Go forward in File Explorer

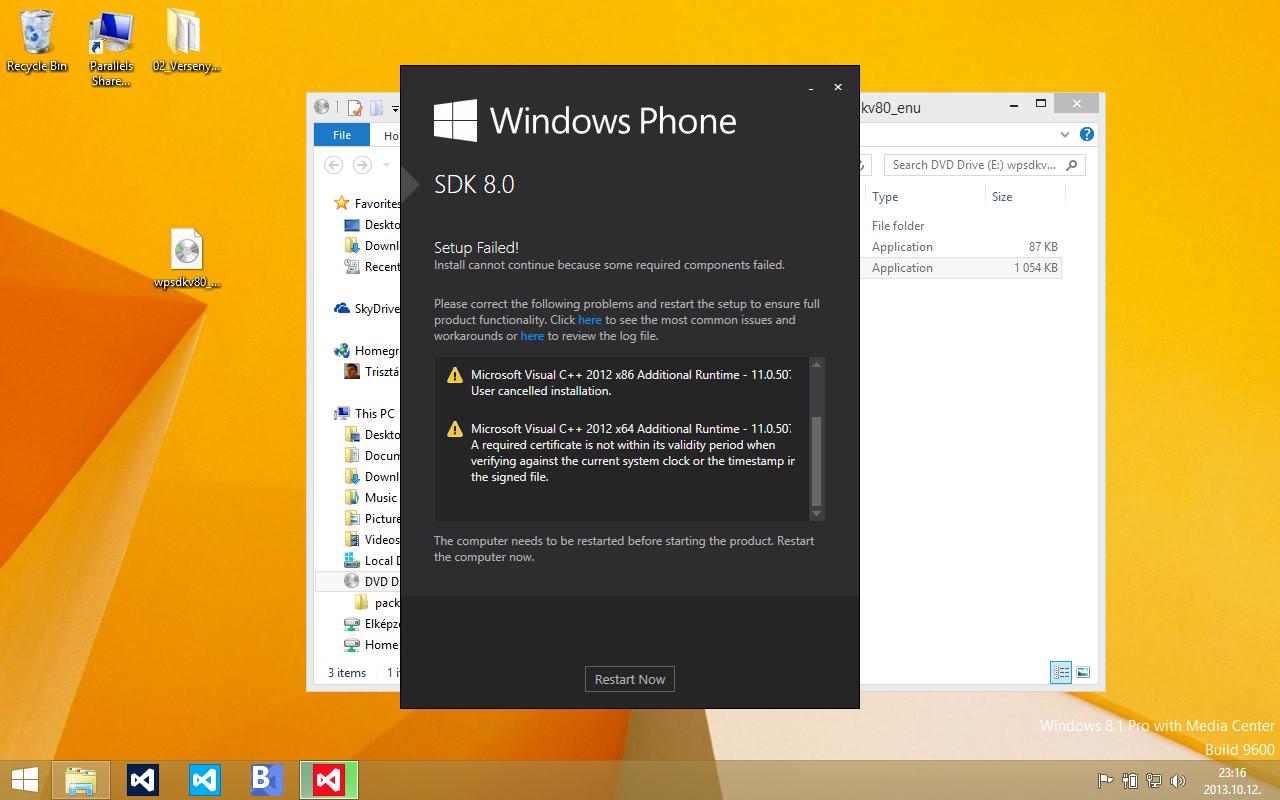[x=362, y=165]
